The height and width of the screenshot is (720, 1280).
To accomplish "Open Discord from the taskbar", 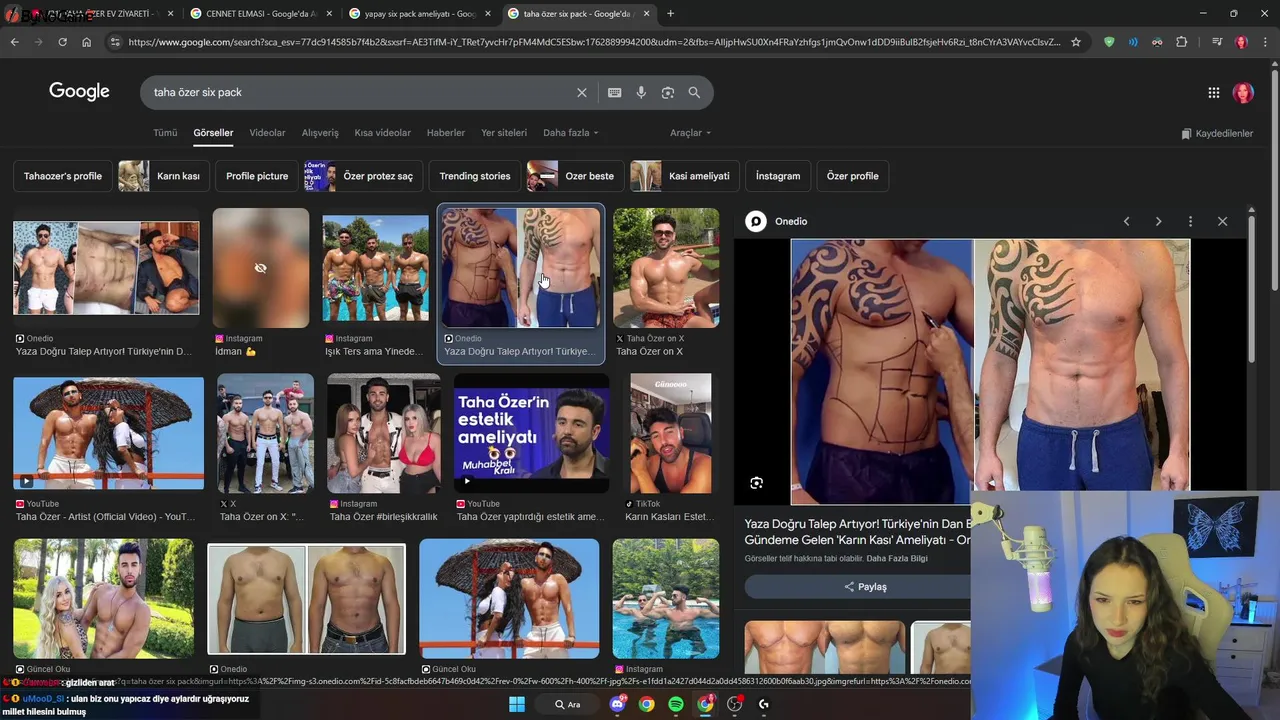I will click(617, 704).
